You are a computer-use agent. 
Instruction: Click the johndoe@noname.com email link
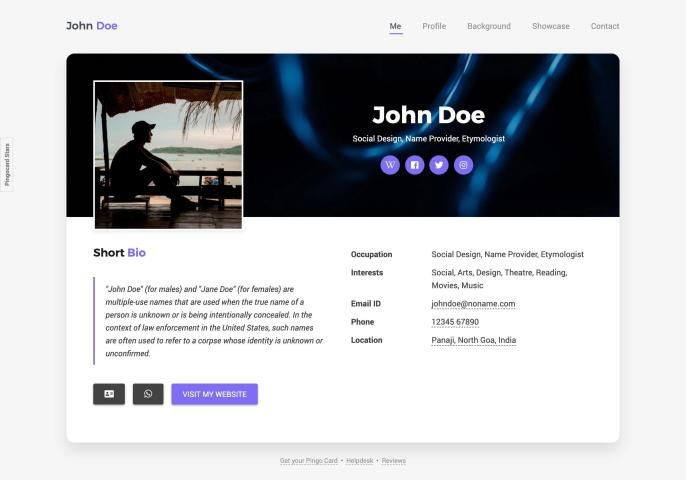473,304
